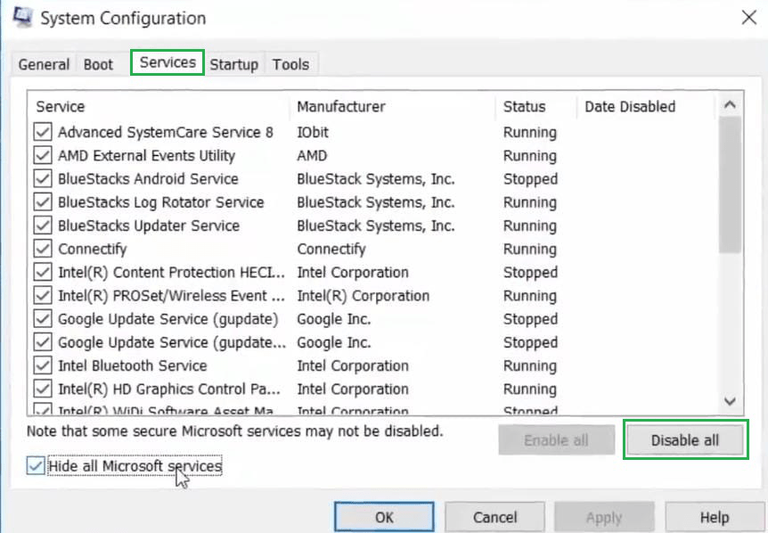Click the Disable all button
This screenshot has width=768, height=533.
click(x=685, y=440)
